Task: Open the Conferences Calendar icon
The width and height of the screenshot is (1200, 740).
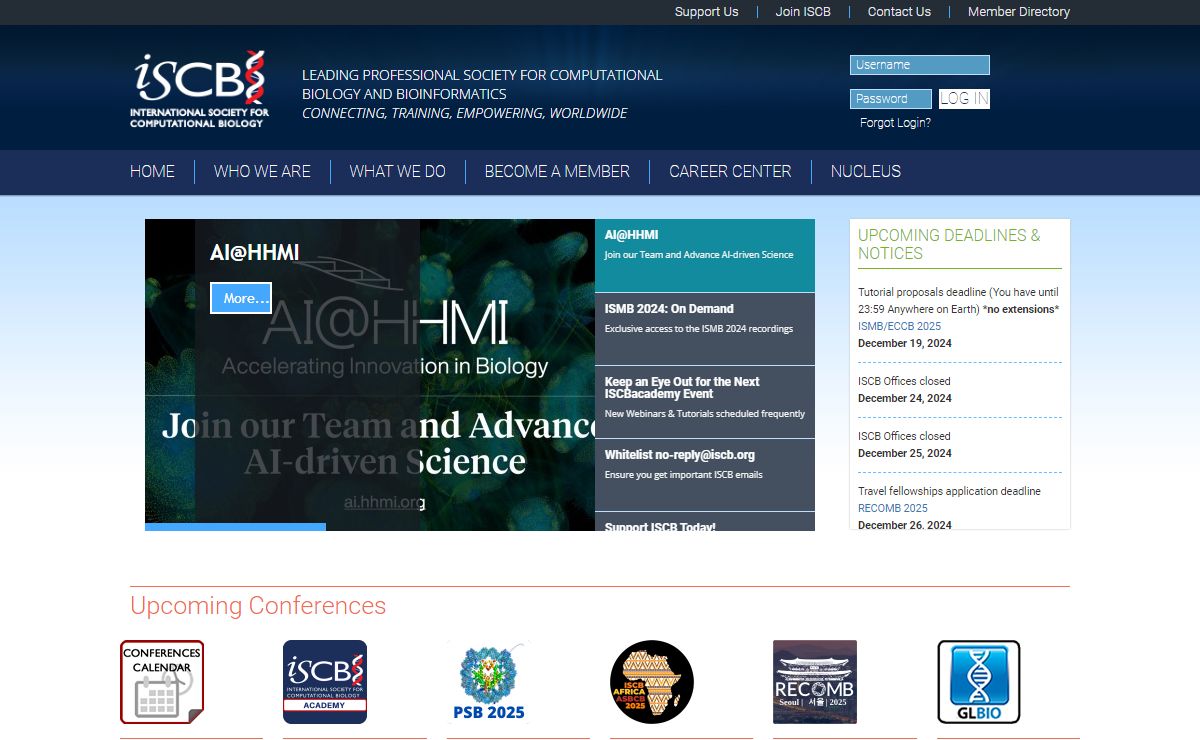Action: (x=162, y=682)
